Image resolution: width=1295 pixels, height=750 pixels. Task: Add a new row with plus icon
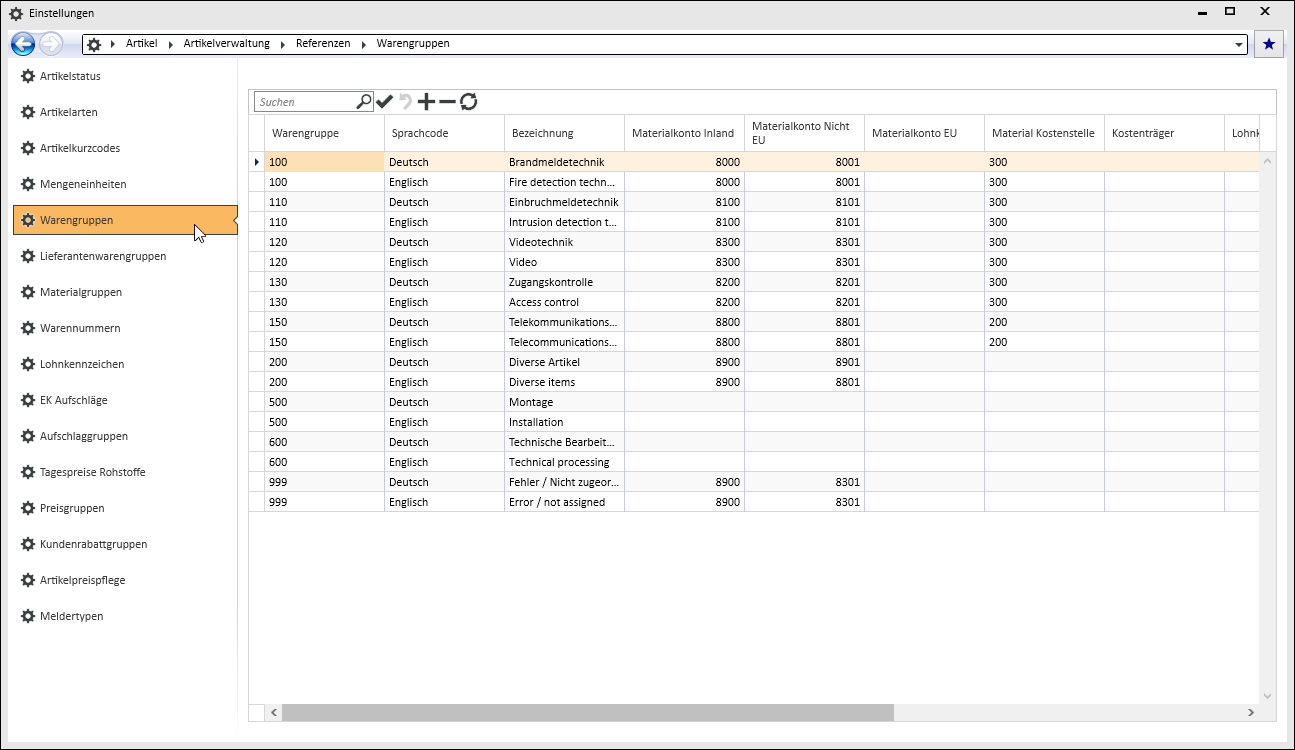426,101
